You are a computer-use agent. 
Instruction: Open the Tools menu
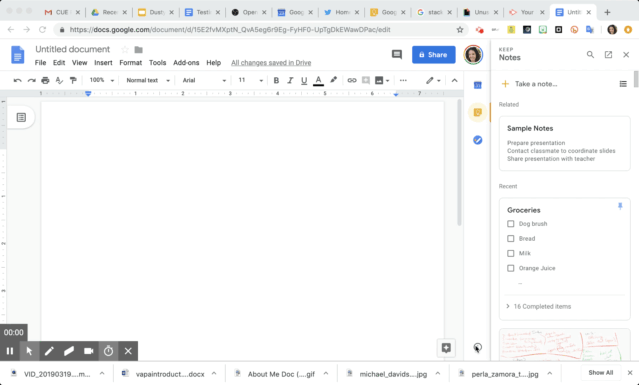point(157,63)
